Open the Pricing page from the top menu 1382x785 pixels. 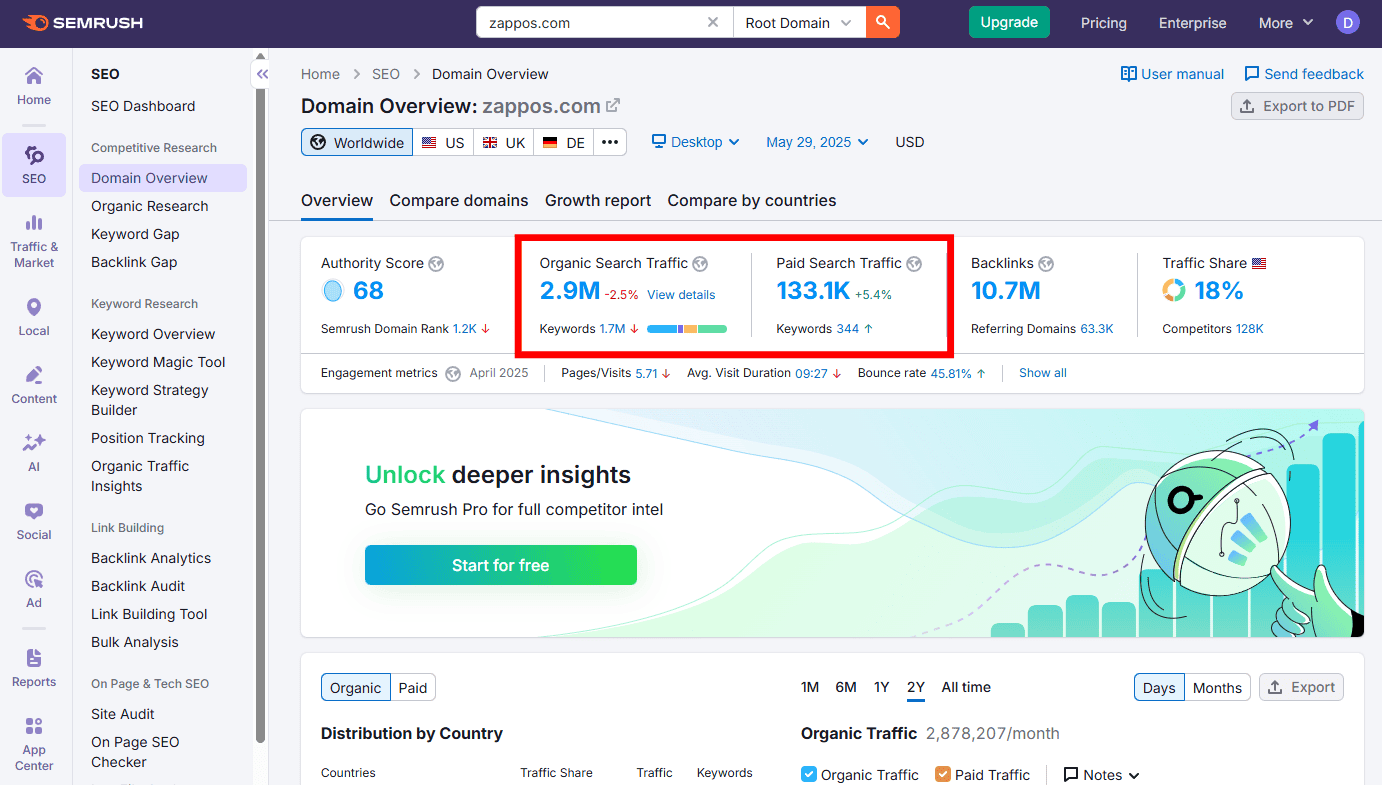[1103, 23]
